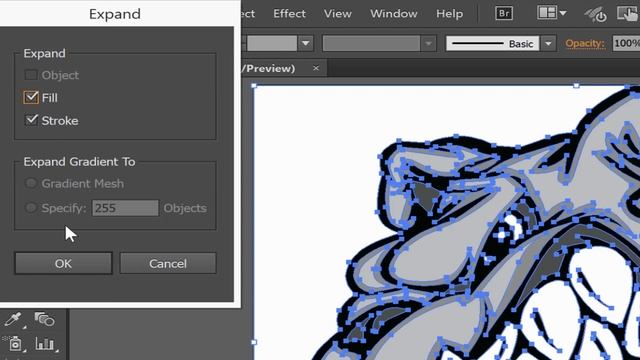Cancel the Expand dialog
This screenshot has width=640, height=360.
168,263
